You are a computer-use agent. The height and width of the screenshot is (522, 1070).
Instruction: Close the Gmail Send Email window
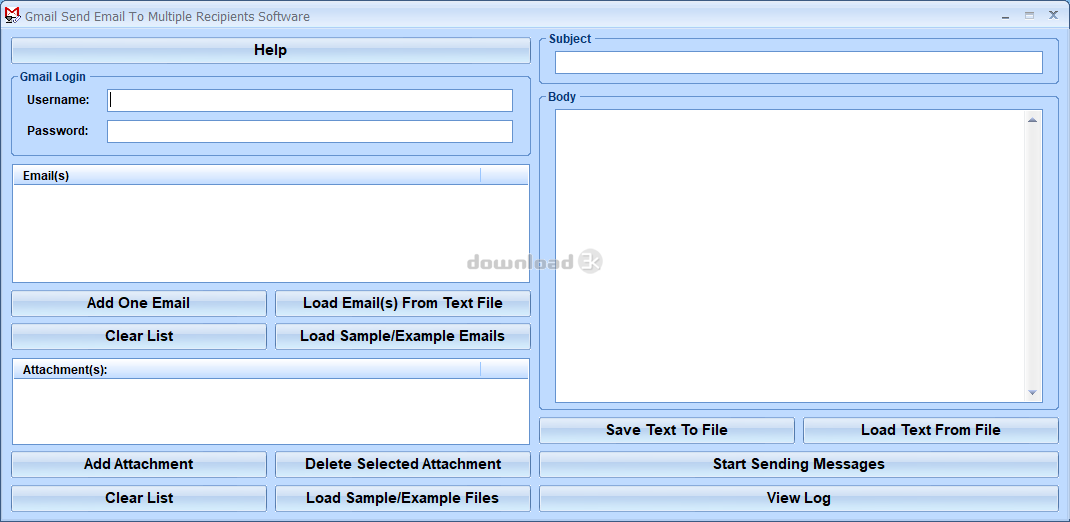1053,15
